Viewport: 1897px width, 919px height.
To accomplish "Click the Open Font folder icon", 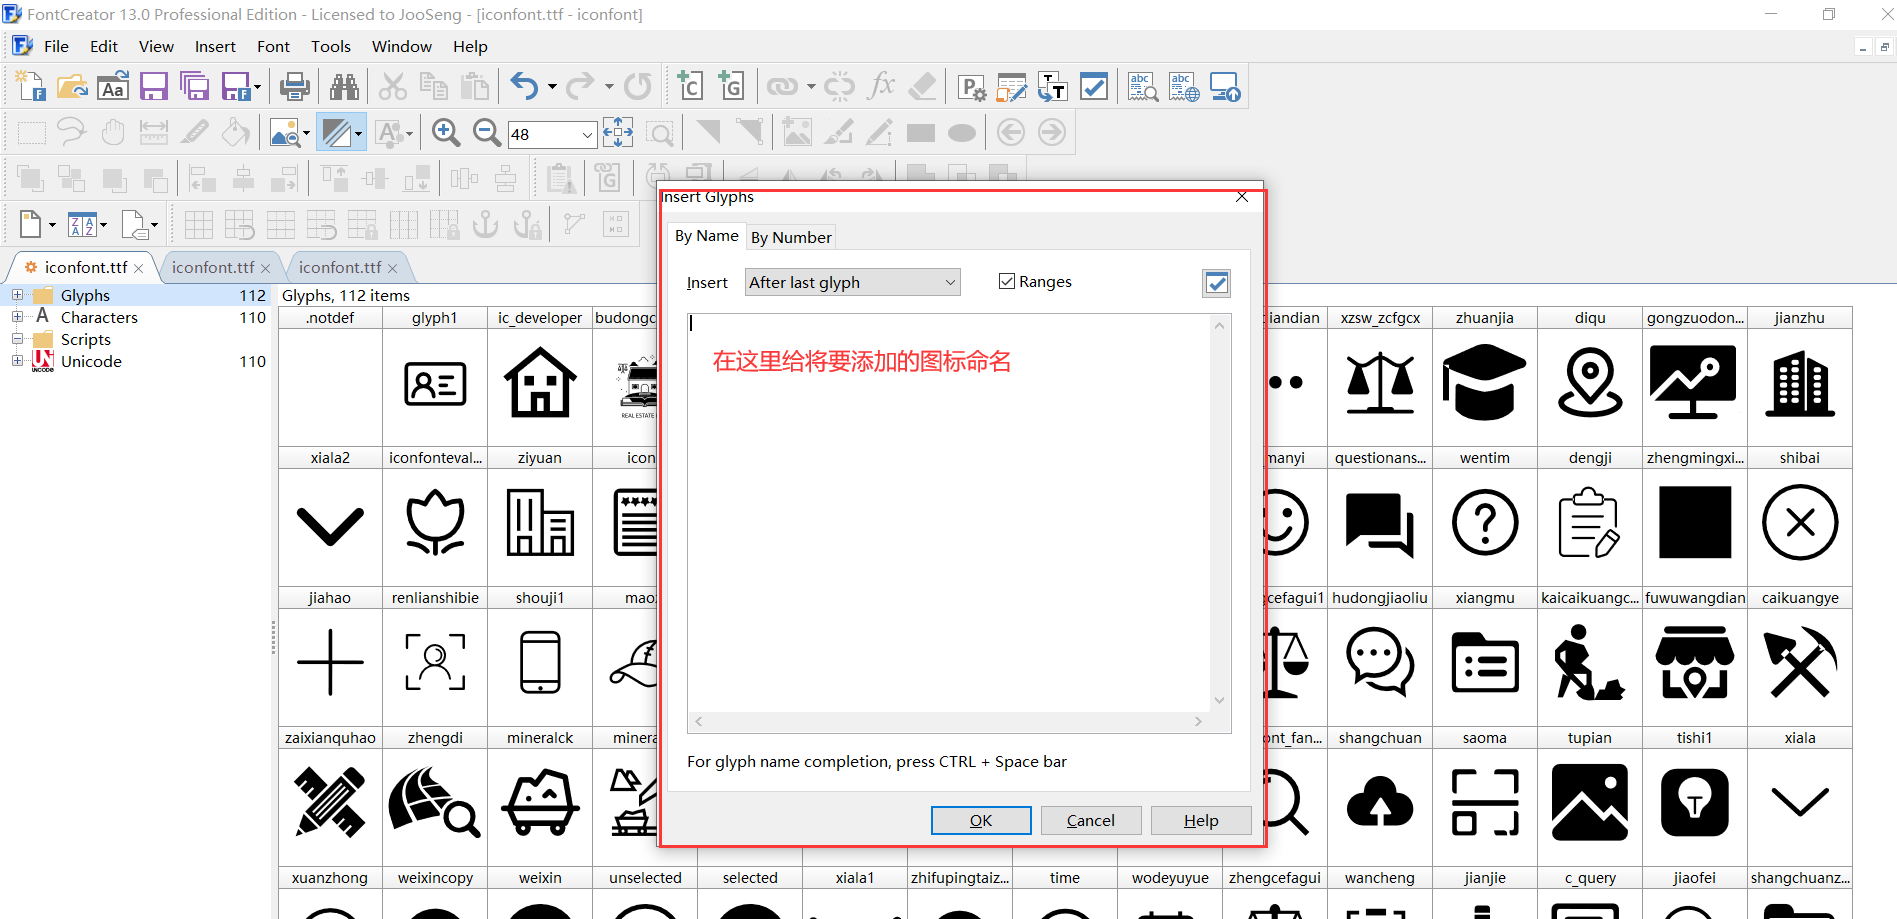I will click(x=72, y=87).
